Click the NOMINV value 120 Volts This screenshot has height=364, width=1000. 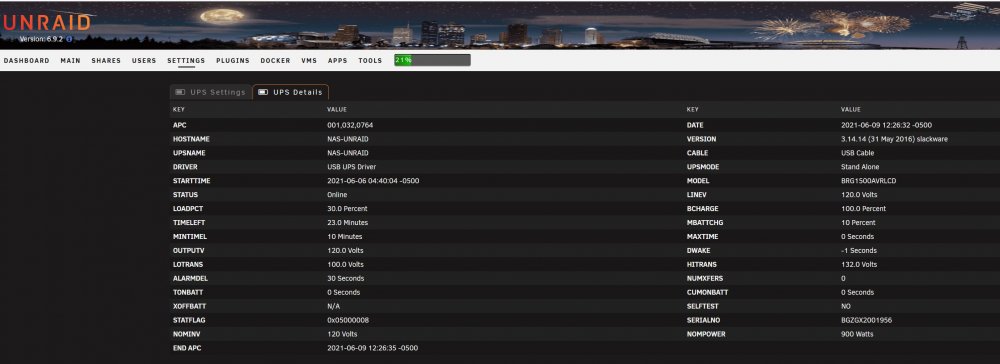tap(342, 334)
